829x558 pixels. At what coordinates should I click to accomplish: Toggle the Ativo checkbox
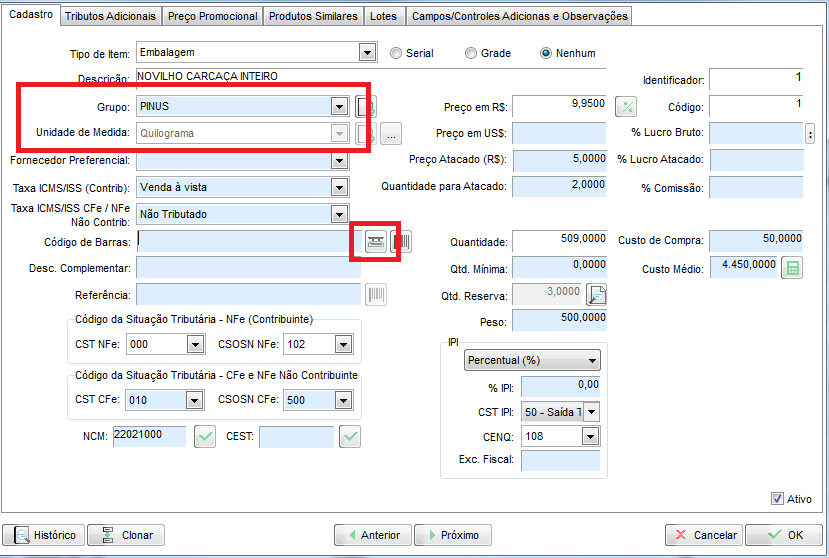(777, 499)
